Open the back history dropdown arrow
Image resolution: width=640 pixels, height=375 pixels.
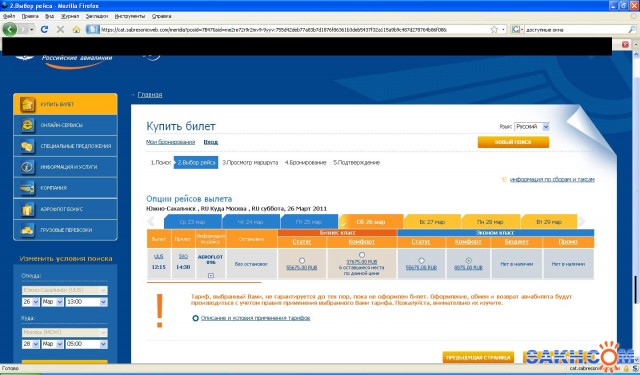[32, 29]
